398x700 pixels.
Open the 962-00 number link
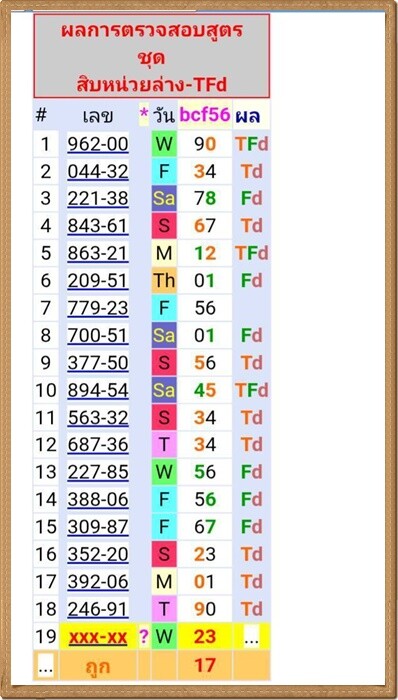click(98, 144)
